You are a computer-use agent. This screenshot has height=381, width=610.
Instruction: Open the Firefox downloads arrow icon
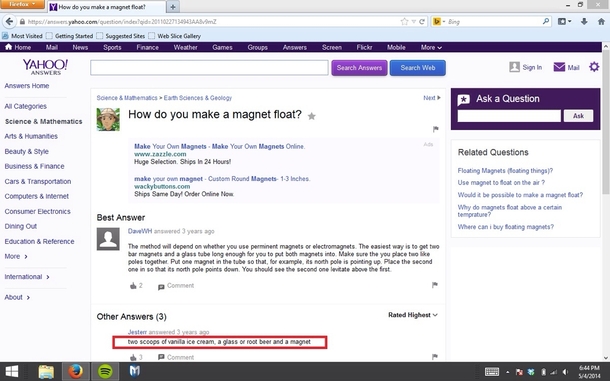(584, 21)
